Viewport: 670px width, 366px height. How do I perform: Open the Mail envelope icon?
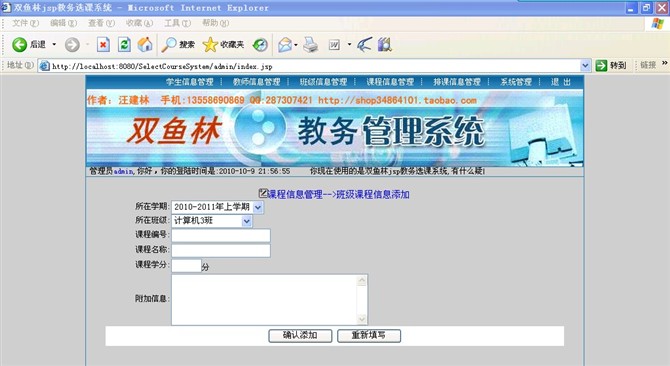(x=285, y=44)
